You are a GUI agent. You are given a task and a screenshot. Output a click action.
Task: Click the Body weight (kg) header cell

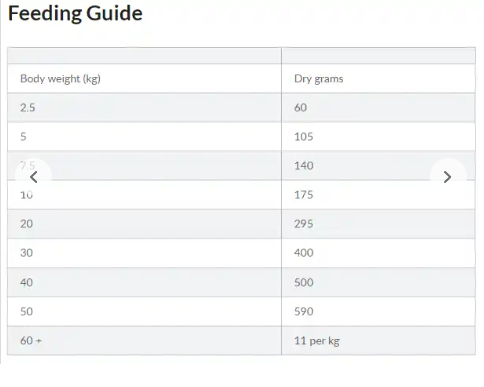point(144,79)
